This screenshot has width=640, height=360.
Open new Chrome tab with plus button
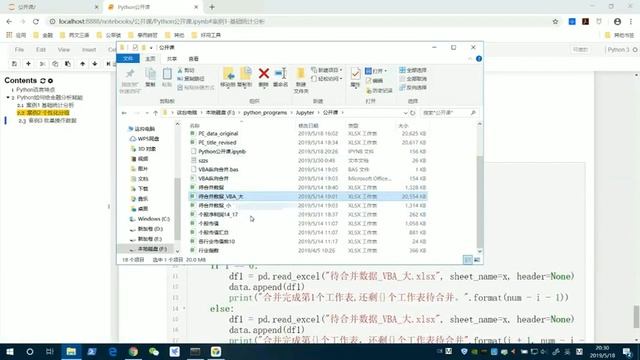(x=212, y=7)
